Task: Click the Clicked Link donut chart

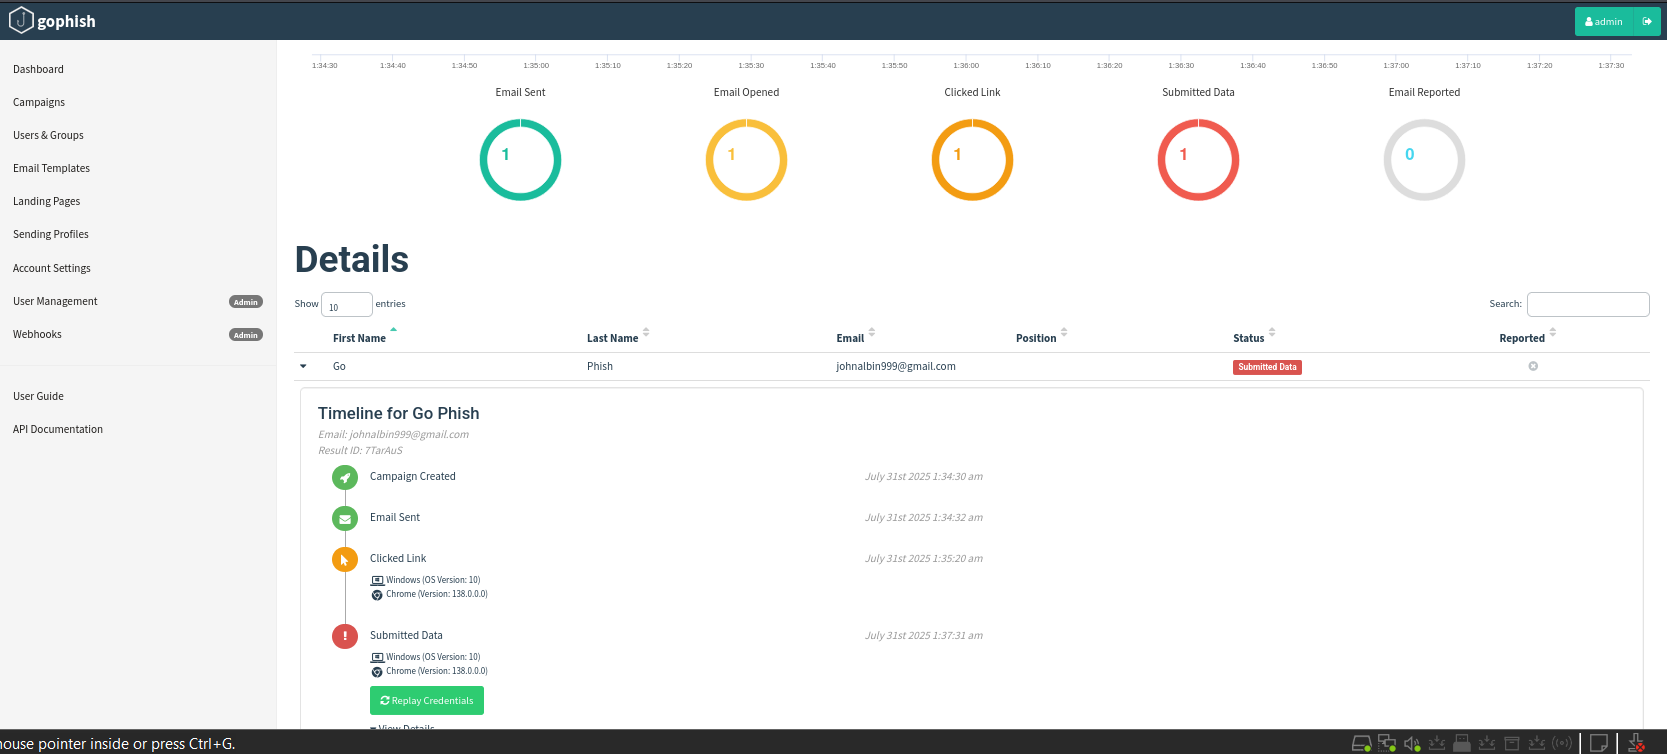Action: tap(972, 160)
